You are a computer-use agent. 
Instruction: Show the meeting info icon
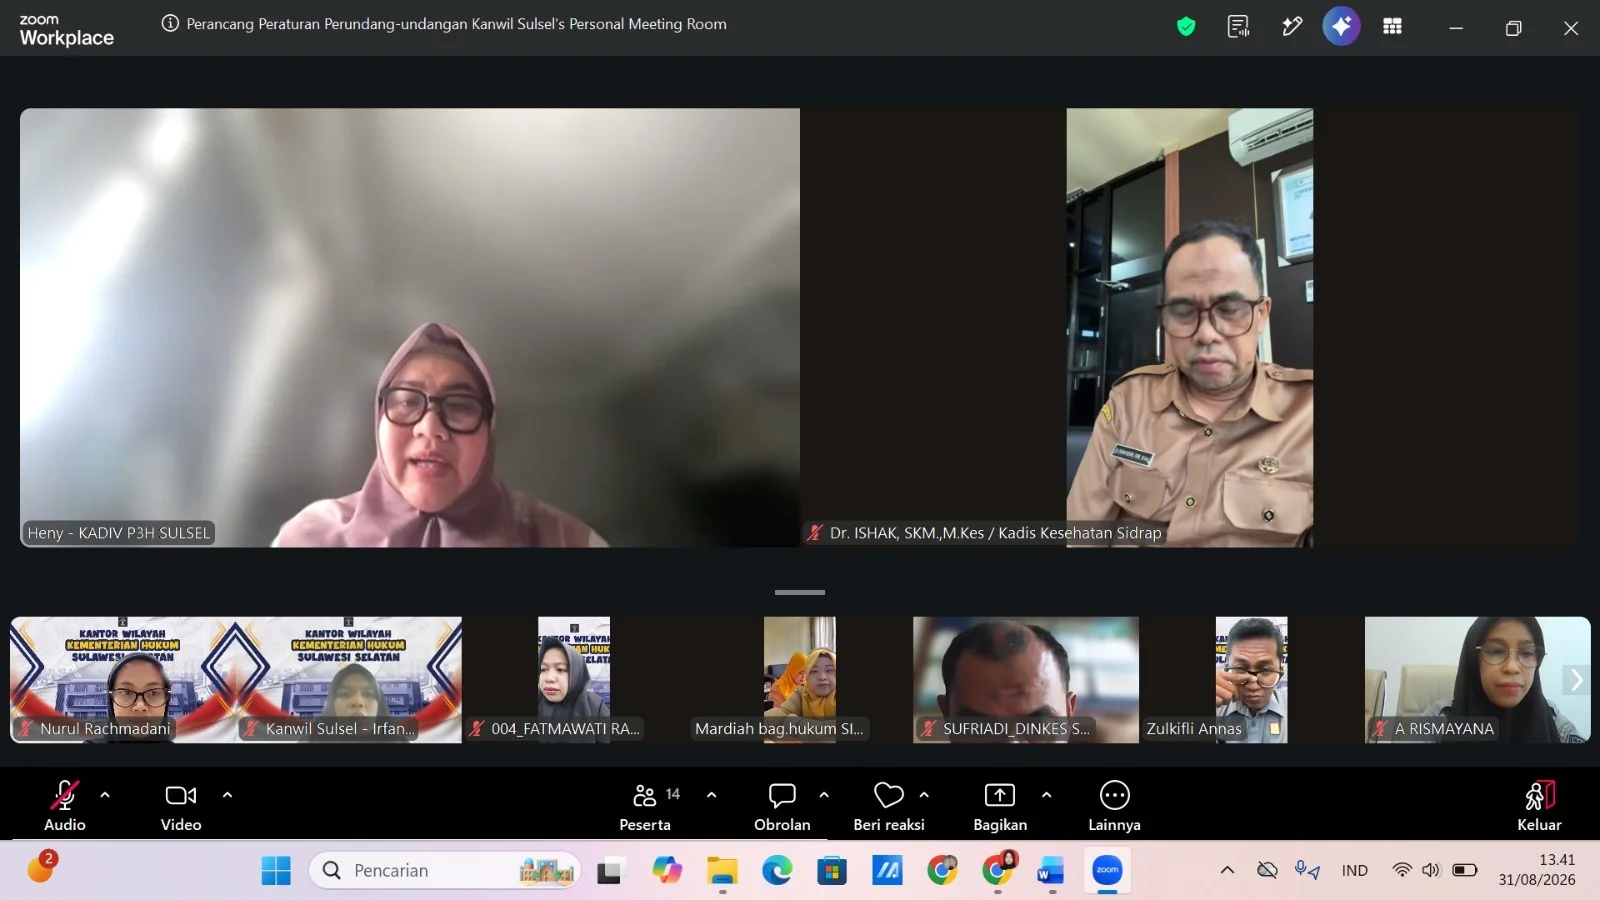[170, 23]
